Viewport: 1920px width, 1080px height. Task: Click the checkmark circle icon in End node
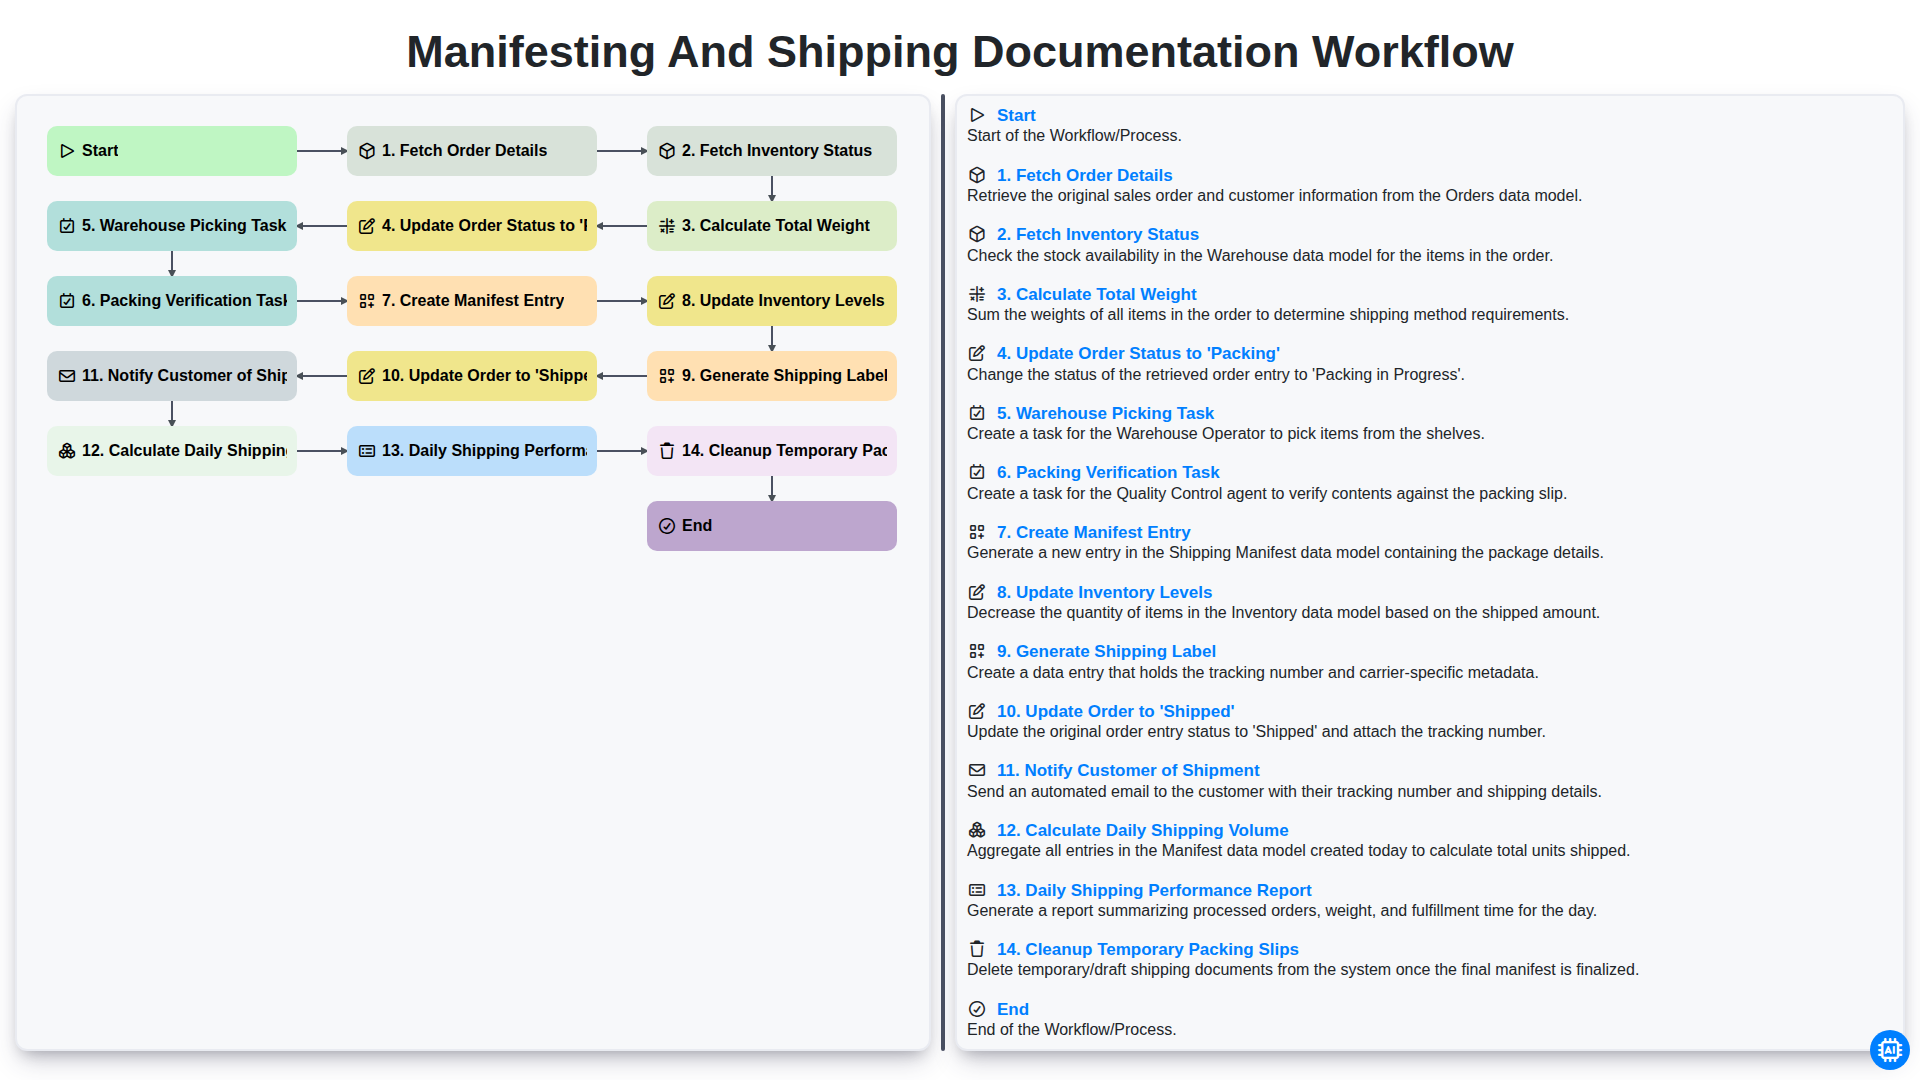(x=667, y=526)
